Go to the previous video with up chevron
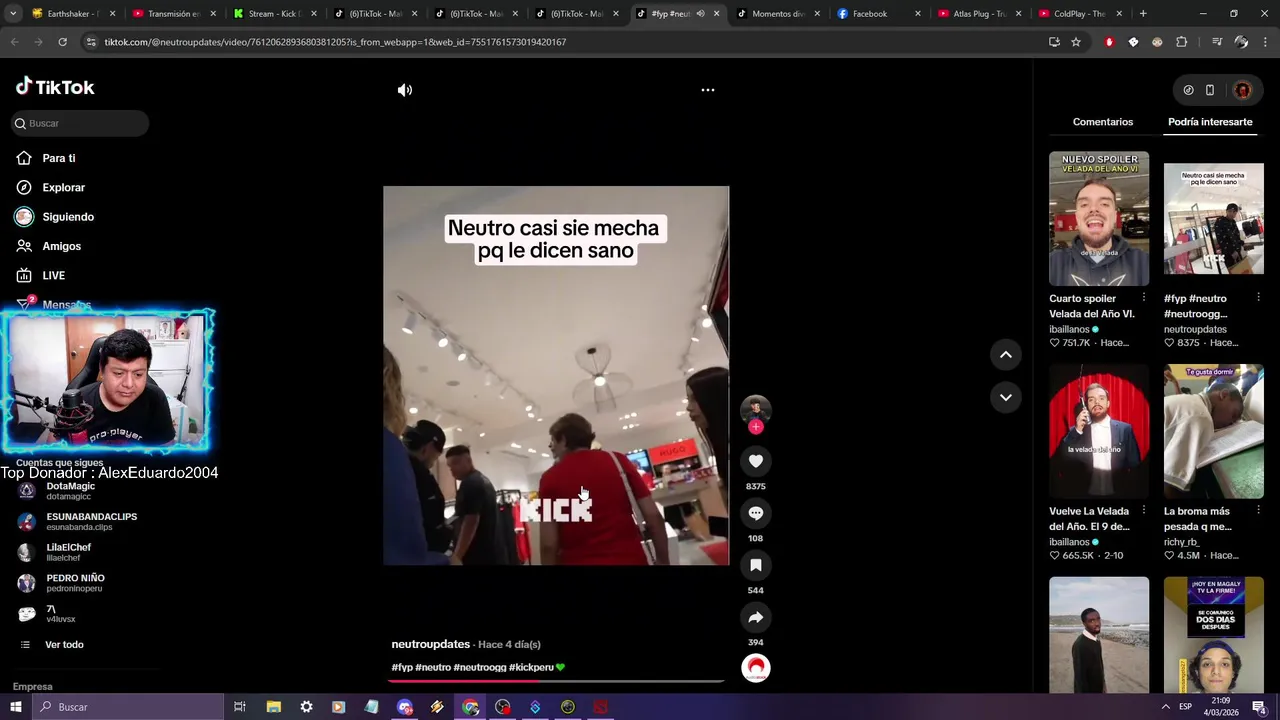This screenshot has width=1280, height=720. [x=1006, y=355]
